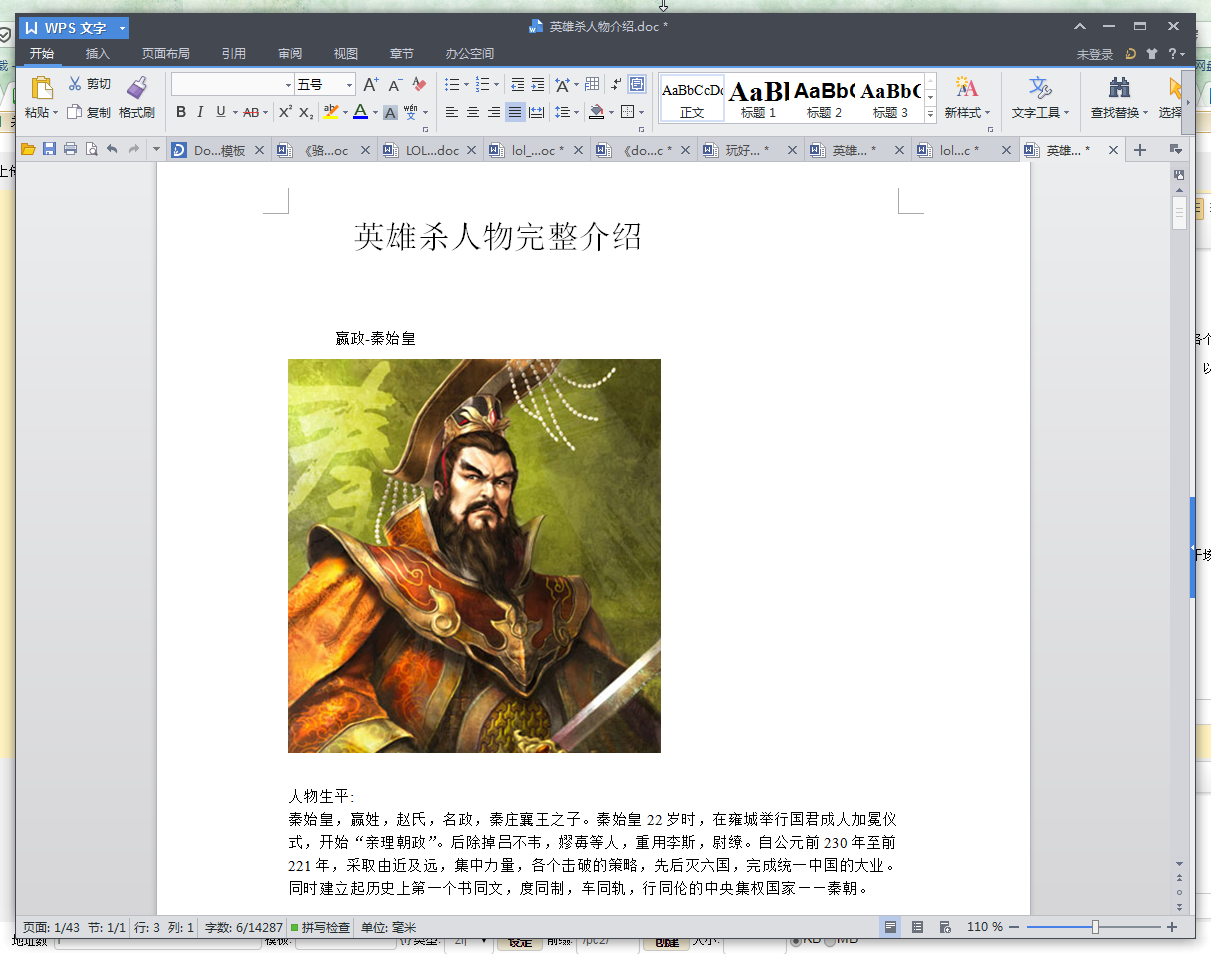The width and height of the screenshot is (1211, 954).
Task: Insert table from the grid icon
Action: (592, 85)
